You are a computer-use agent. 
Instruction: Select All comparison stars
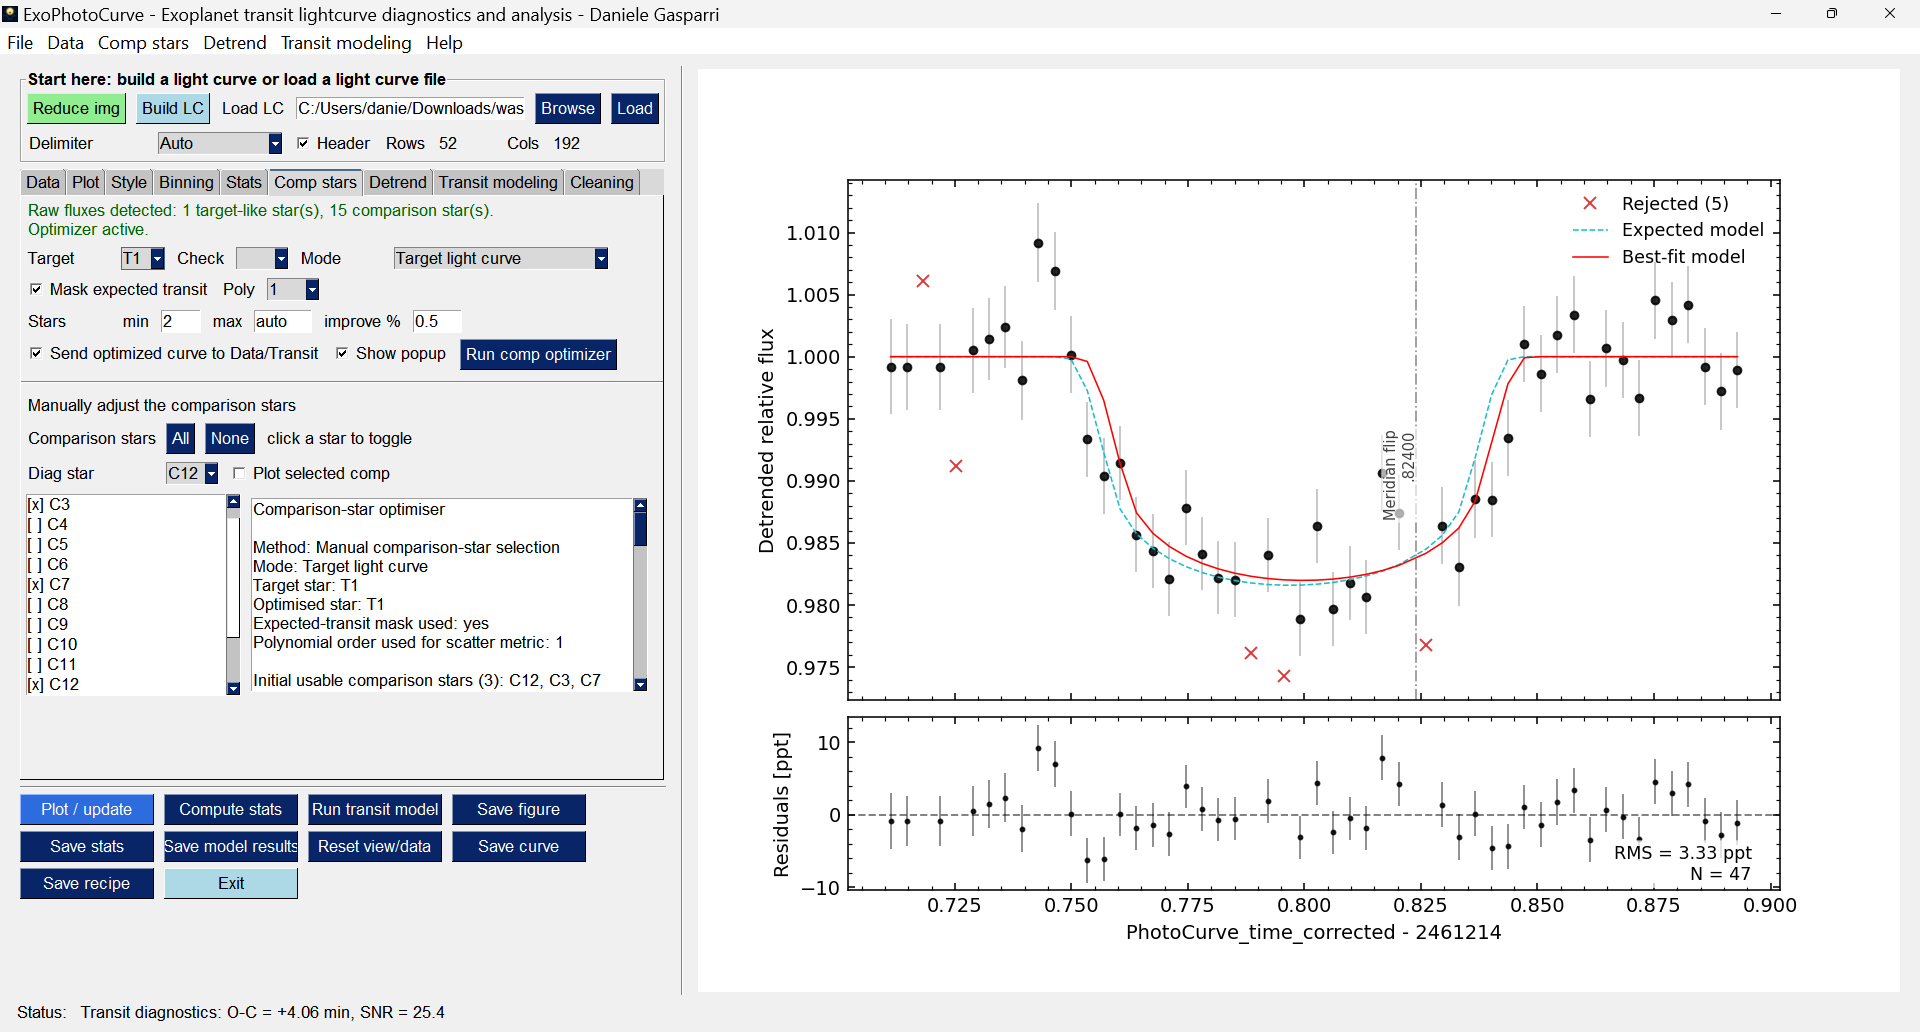click(180, 438)
